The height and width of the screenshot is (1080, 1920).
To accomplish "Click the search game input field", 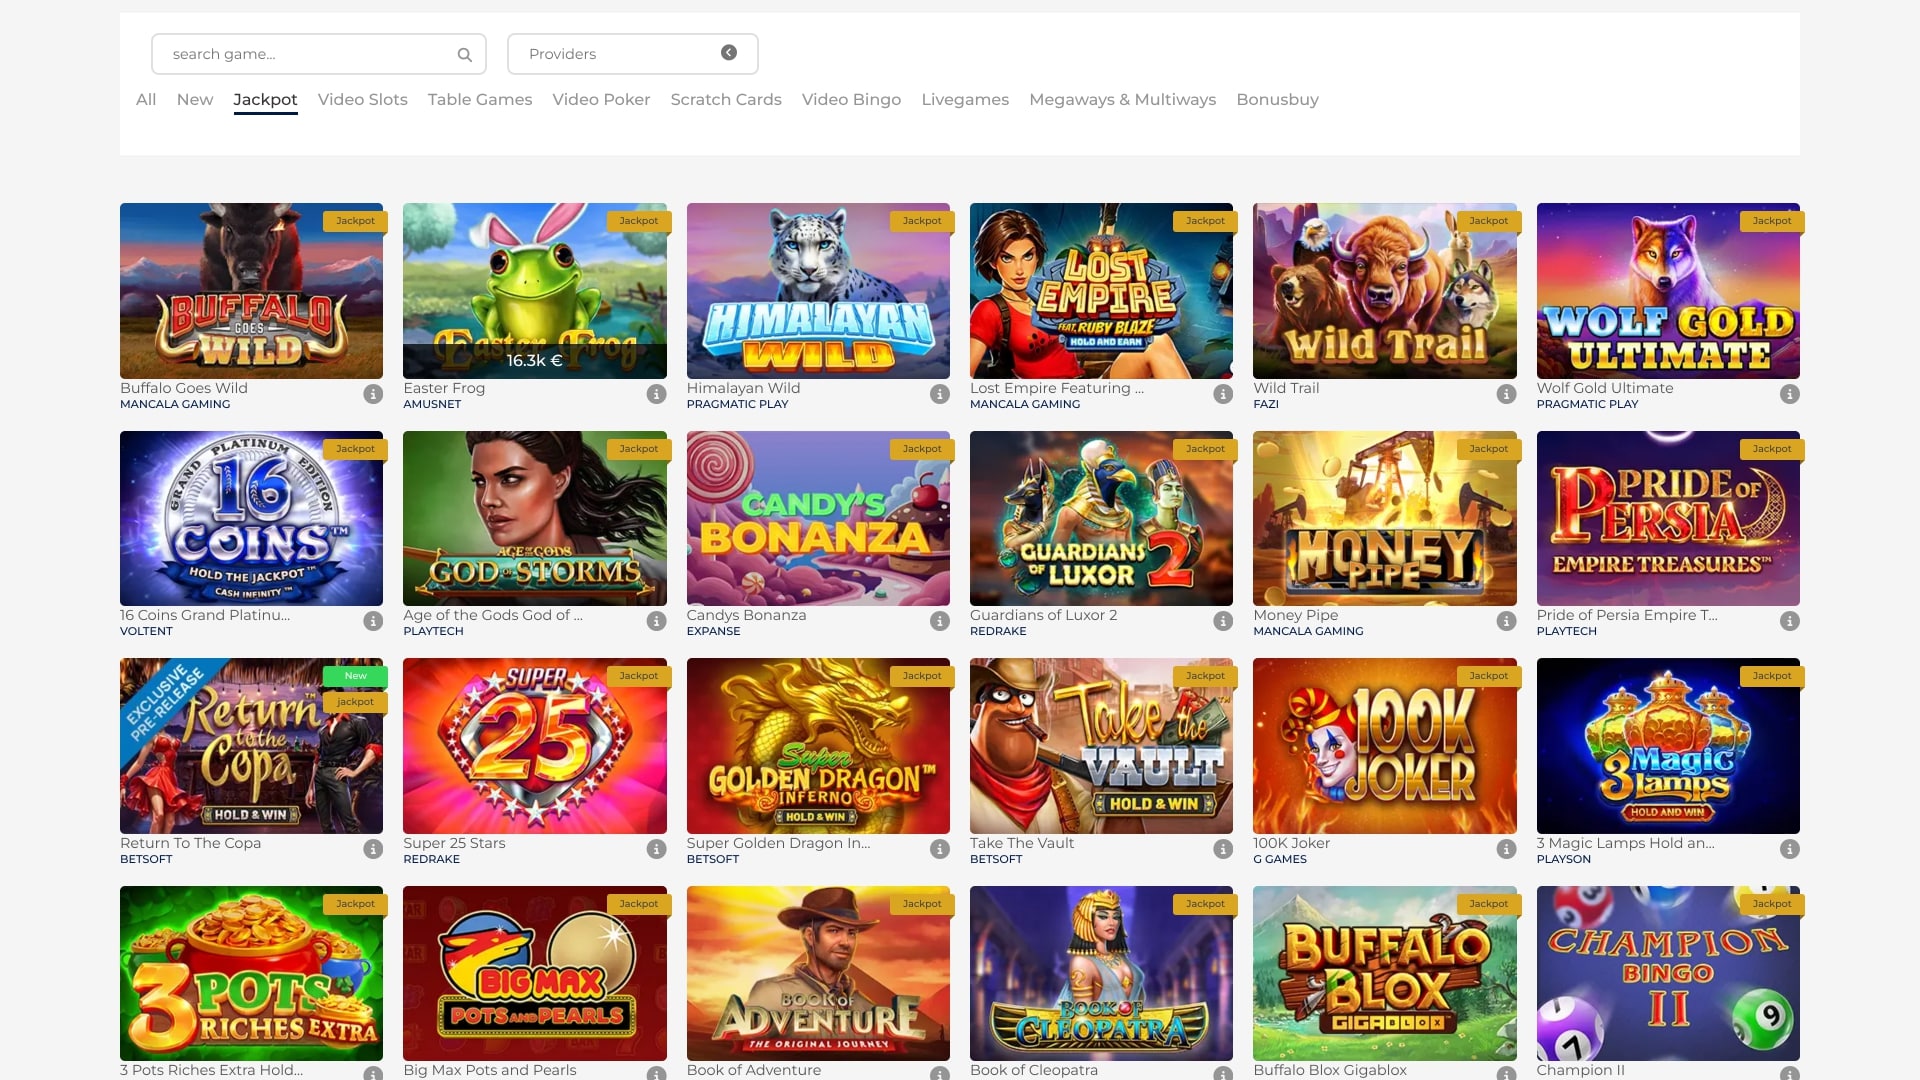I will pos(300,54).
